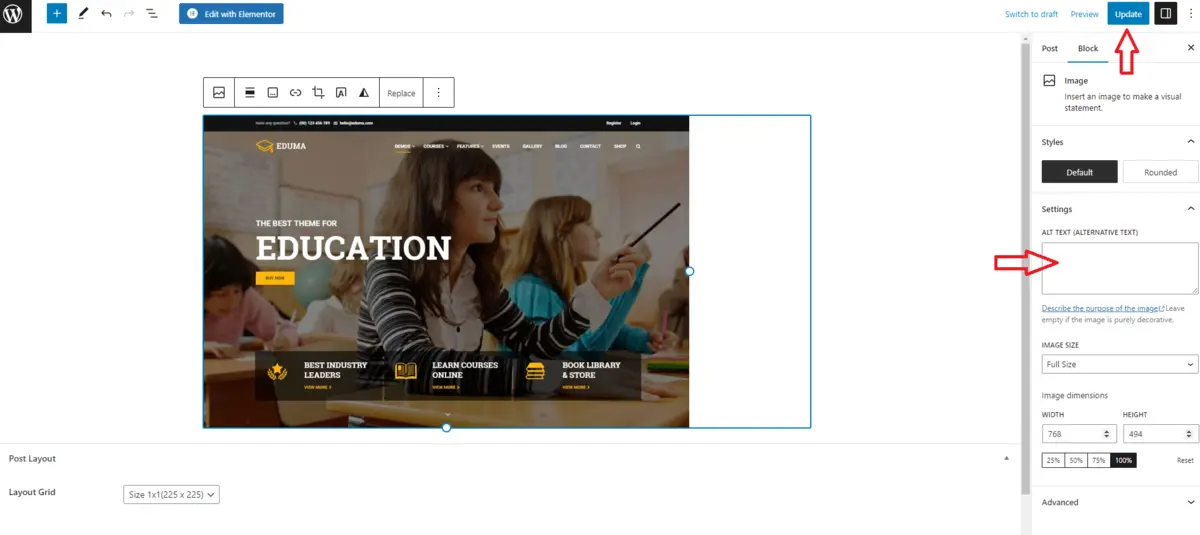The width and height of the screenshot is (1200, 535).
Task: Add text over image icon
Action: coord(341,93)
